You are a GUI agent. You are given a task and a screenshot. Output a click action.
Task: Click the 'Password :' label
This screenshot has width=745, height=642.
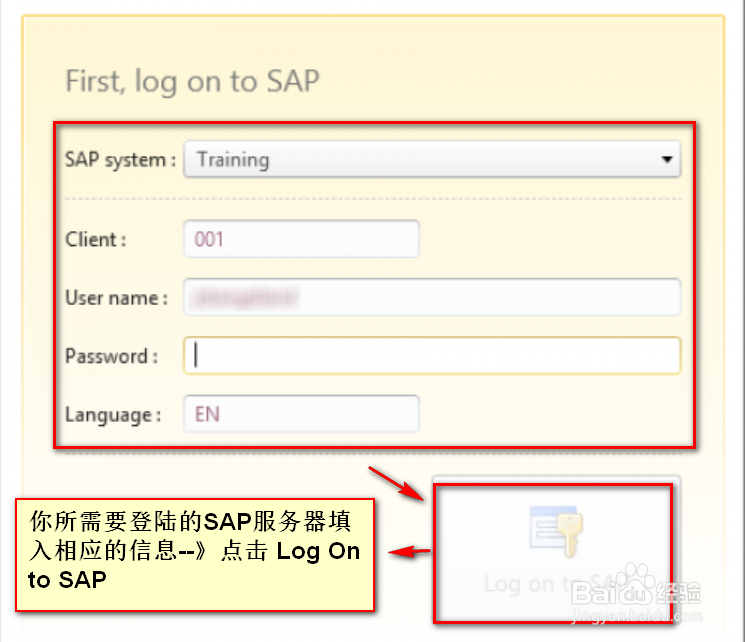pos(112,356)
